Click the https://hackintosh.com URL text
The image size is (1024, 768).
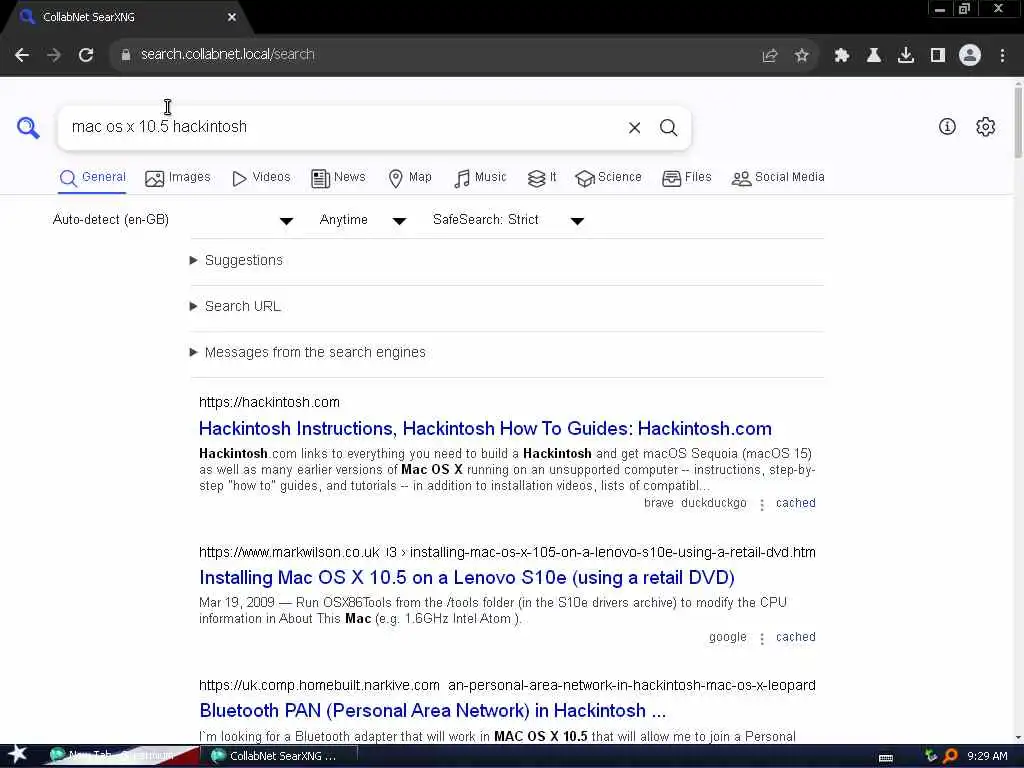click(x=269, y=402)
